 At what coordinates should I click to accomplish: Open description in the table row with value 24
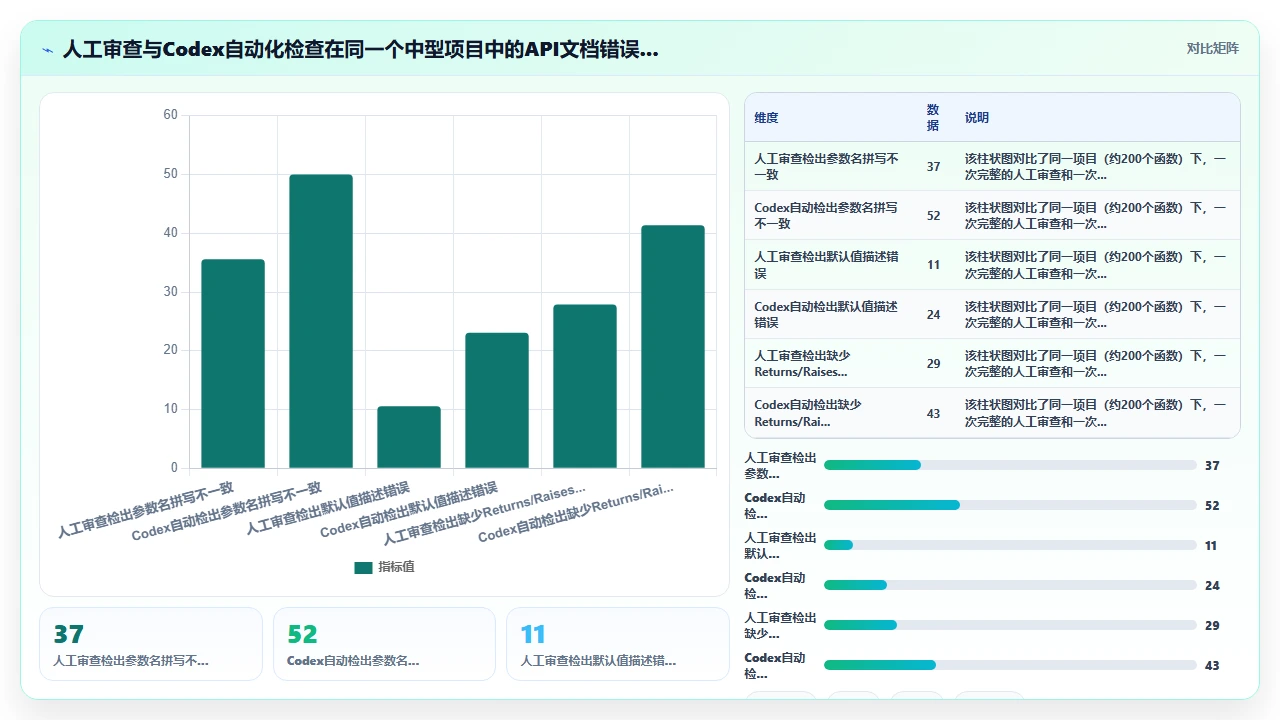(1096, 314)
